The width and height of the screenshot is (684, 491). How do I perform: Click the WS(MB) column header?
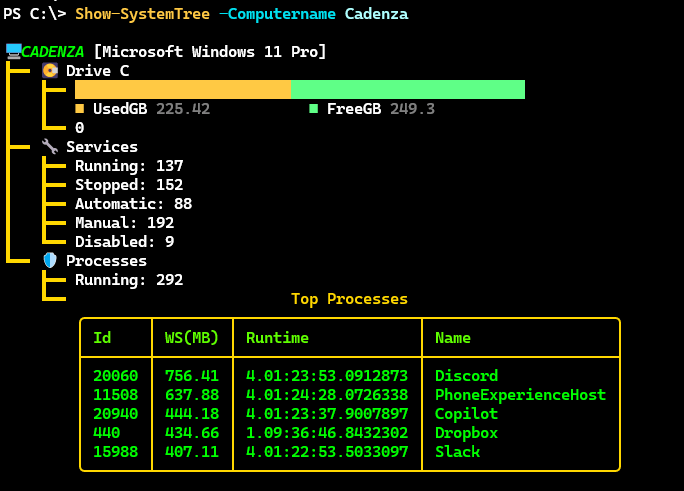(x=192, y=338)
